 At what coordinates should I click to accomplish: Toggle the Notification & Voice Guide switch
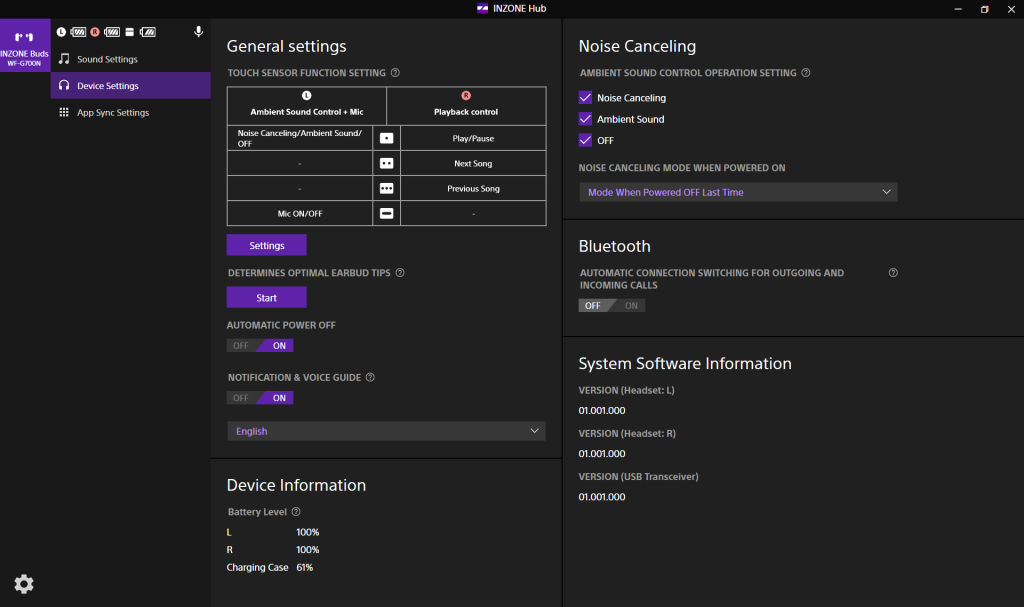pyautogui.click(x=260, y=398)
